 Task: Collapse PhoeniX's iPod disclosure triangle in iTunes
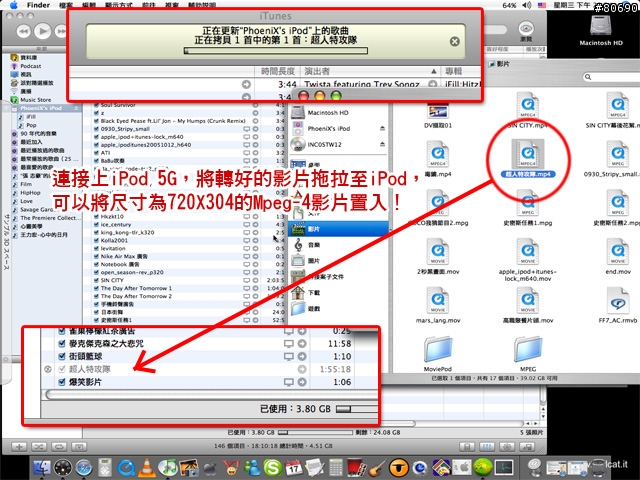(x=7, y=108)
